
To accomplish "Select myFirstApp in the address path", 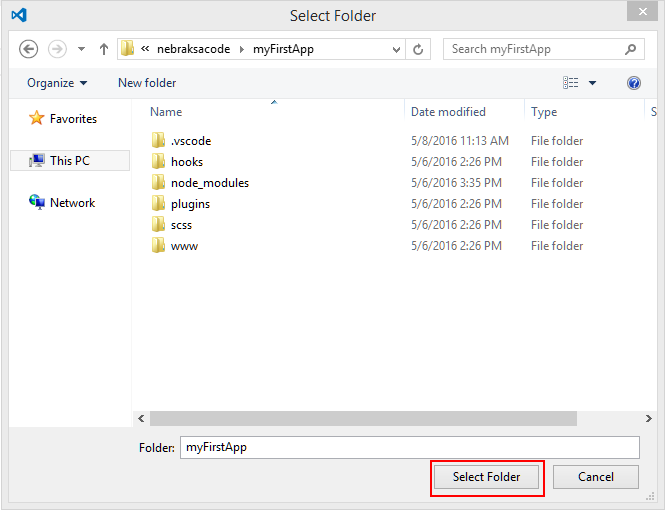I will (x=283, y=50).
